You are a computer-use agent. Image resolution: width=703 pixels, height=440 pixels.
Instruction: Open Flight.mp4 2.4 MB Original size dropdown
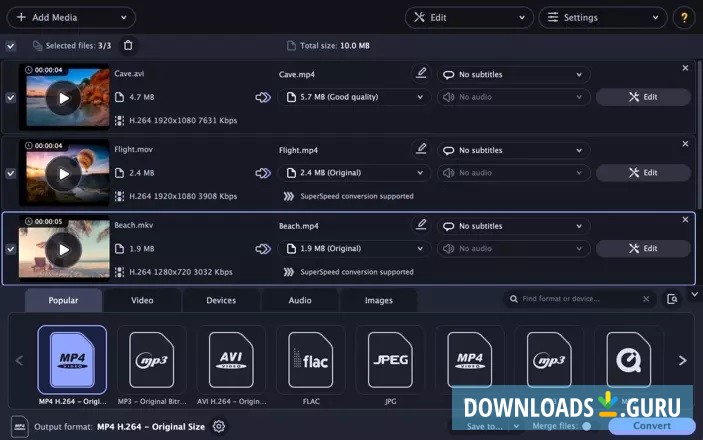tap(354, 173)
